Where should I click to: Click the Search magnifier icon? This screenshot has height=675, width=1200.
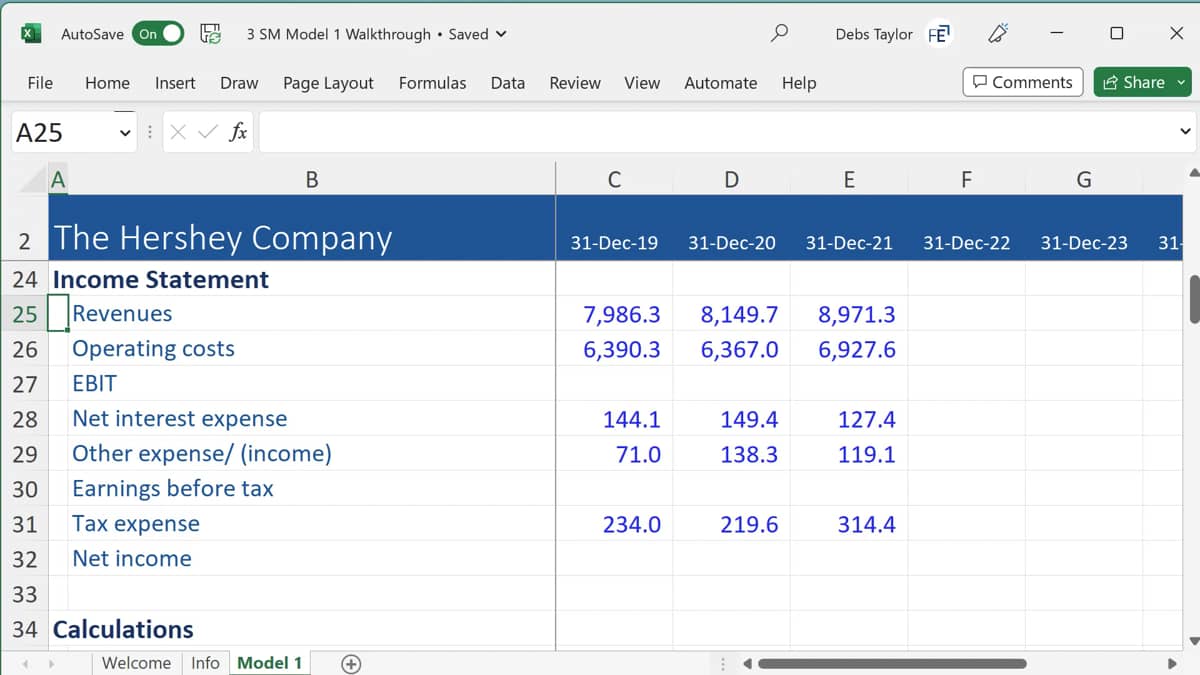coord(779,33)
